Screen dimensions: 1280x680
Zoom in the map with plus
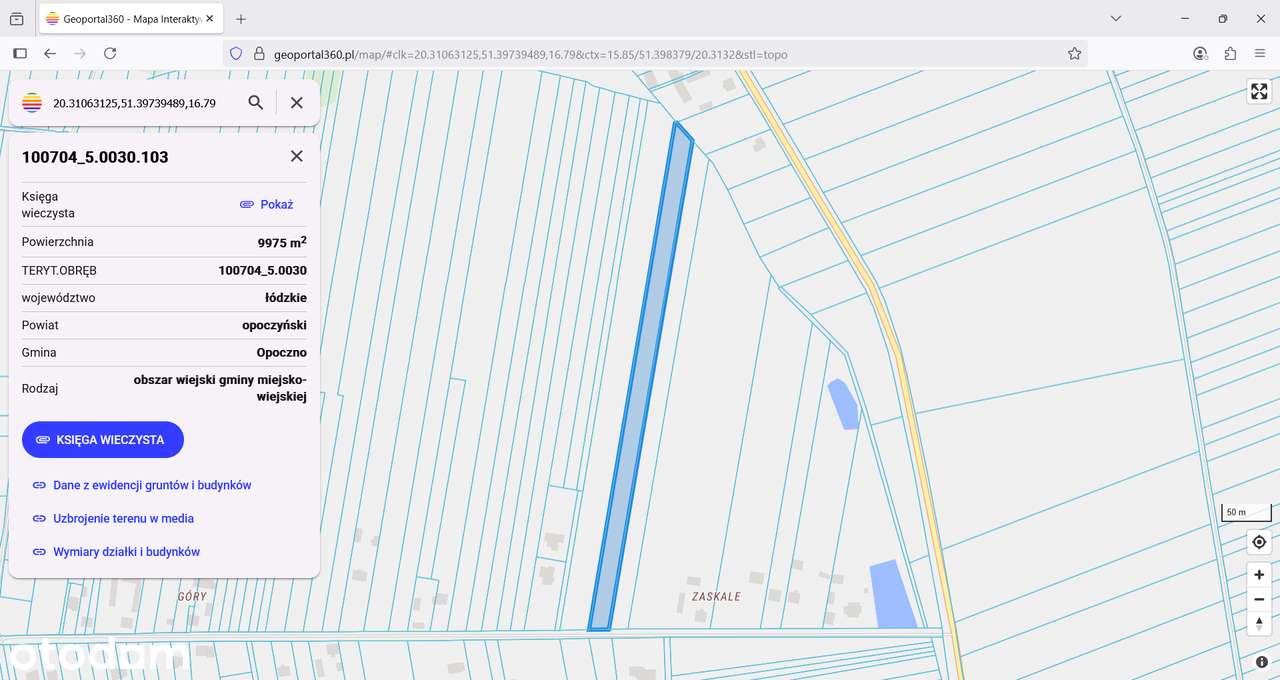pyautogui.click(x=1259, y=575)
